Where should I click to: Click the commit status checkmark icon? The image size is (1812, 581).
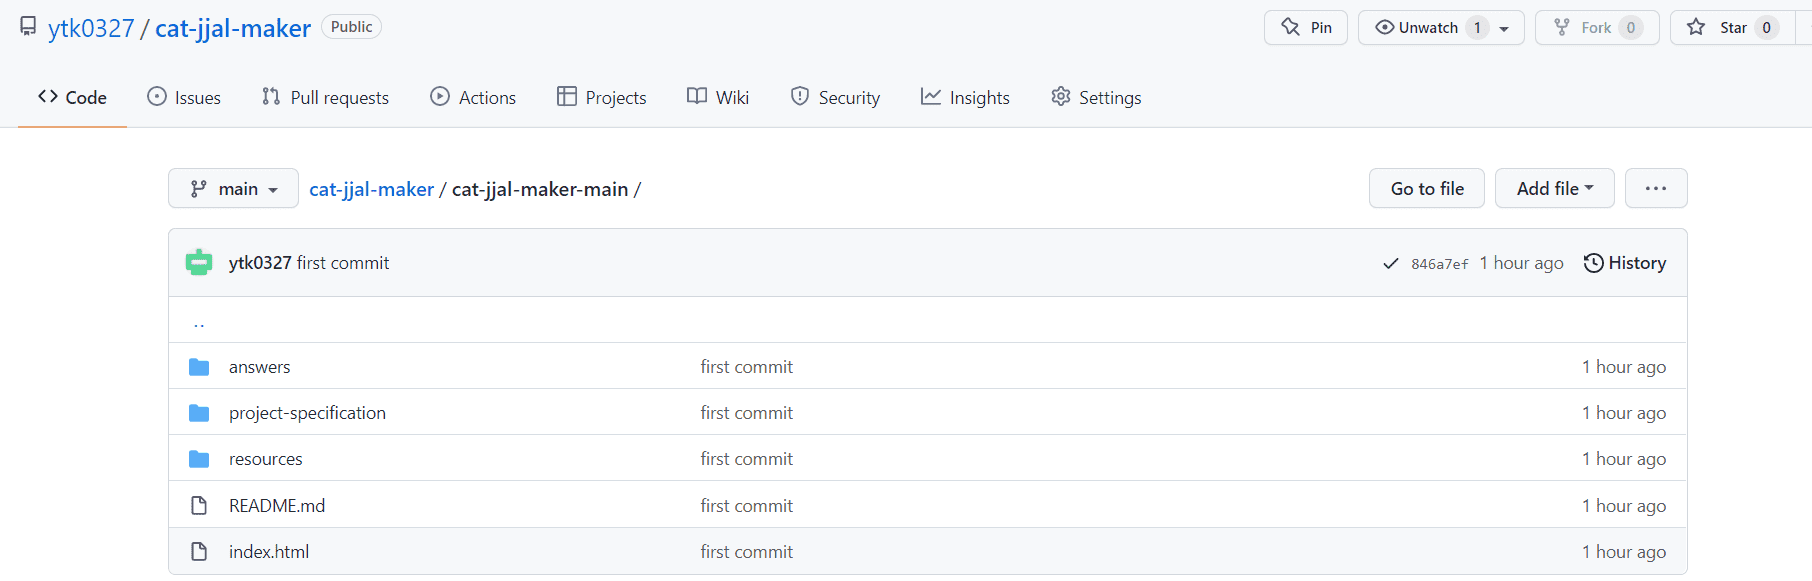point(1390,264)
